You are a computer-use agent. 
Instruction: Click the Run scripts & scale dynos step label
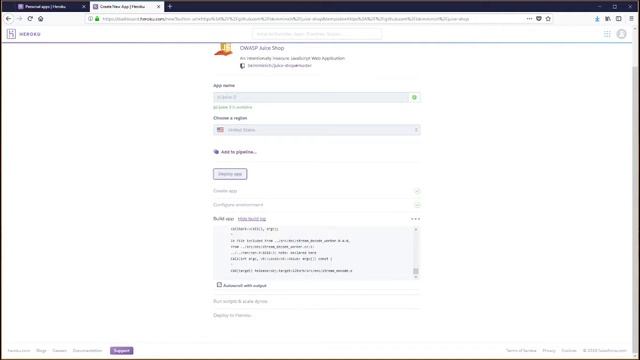pos(240,301)
